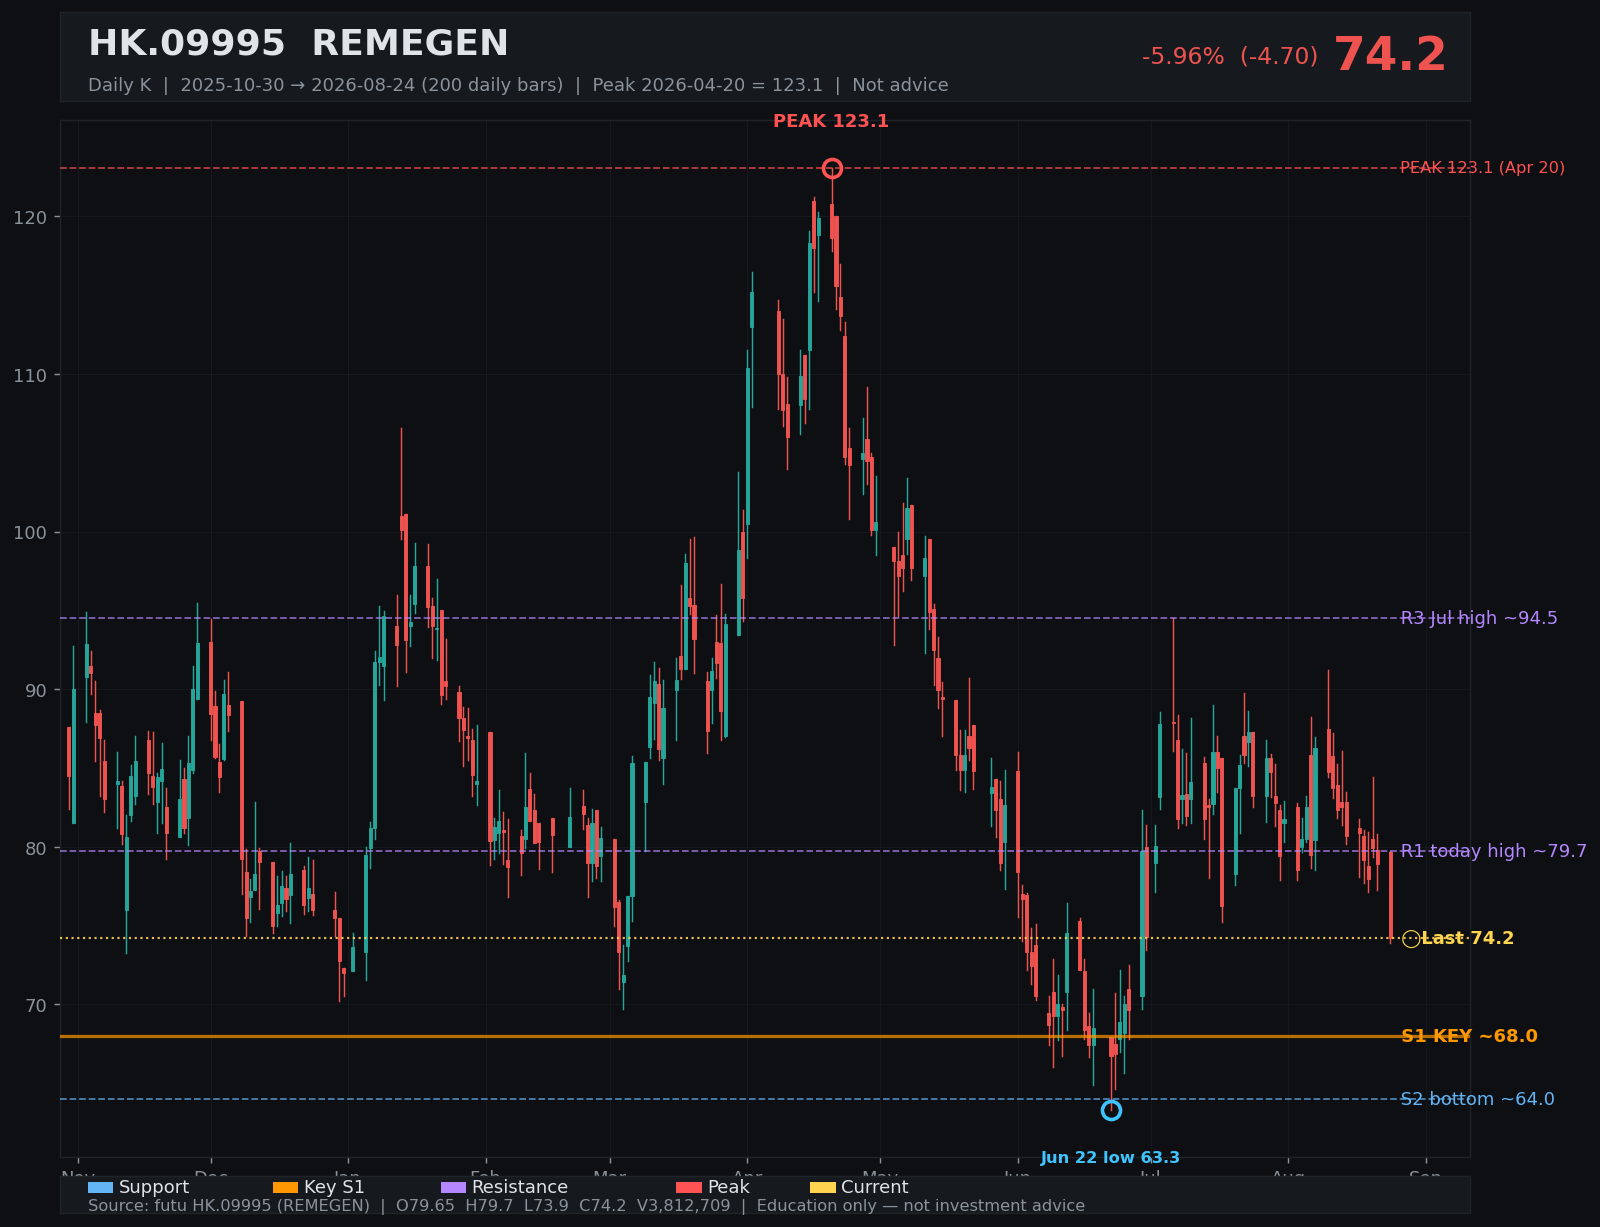Click the red Peak legend swatch
The width and height of the screenshot is (1600, 1227).
[x=689, y=1187]
